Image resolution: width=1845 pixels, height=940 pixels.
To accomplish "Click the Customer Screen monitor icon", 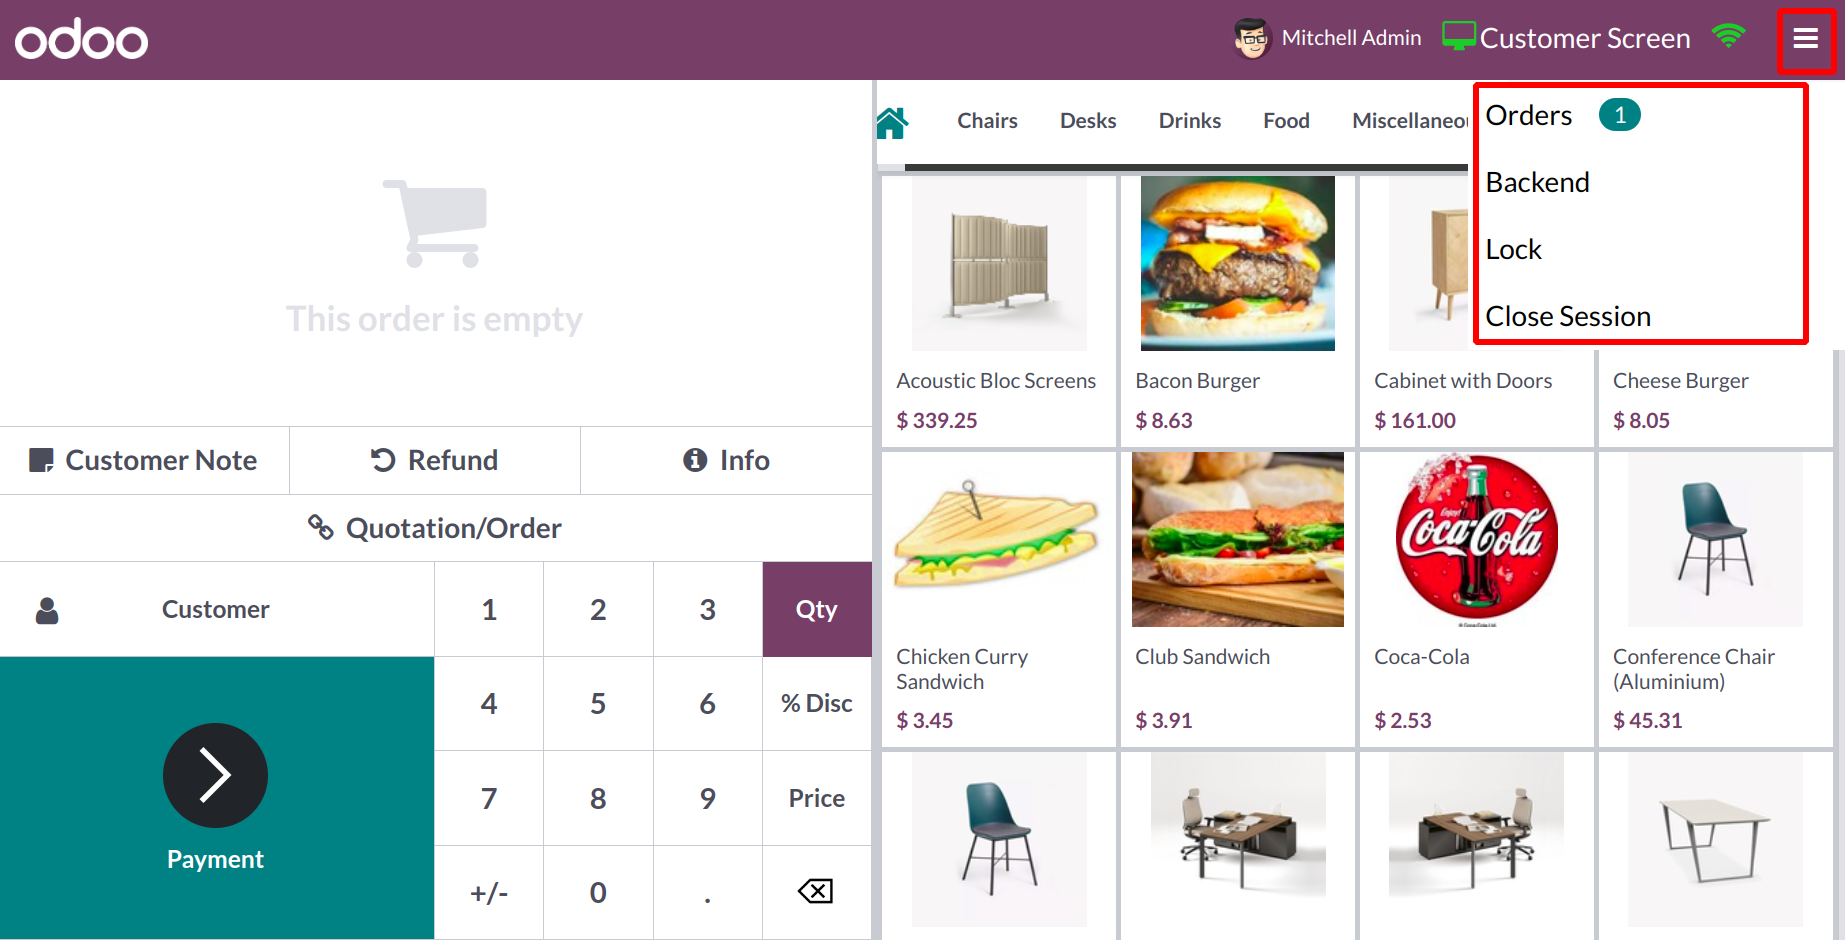I will [1459, 36].
